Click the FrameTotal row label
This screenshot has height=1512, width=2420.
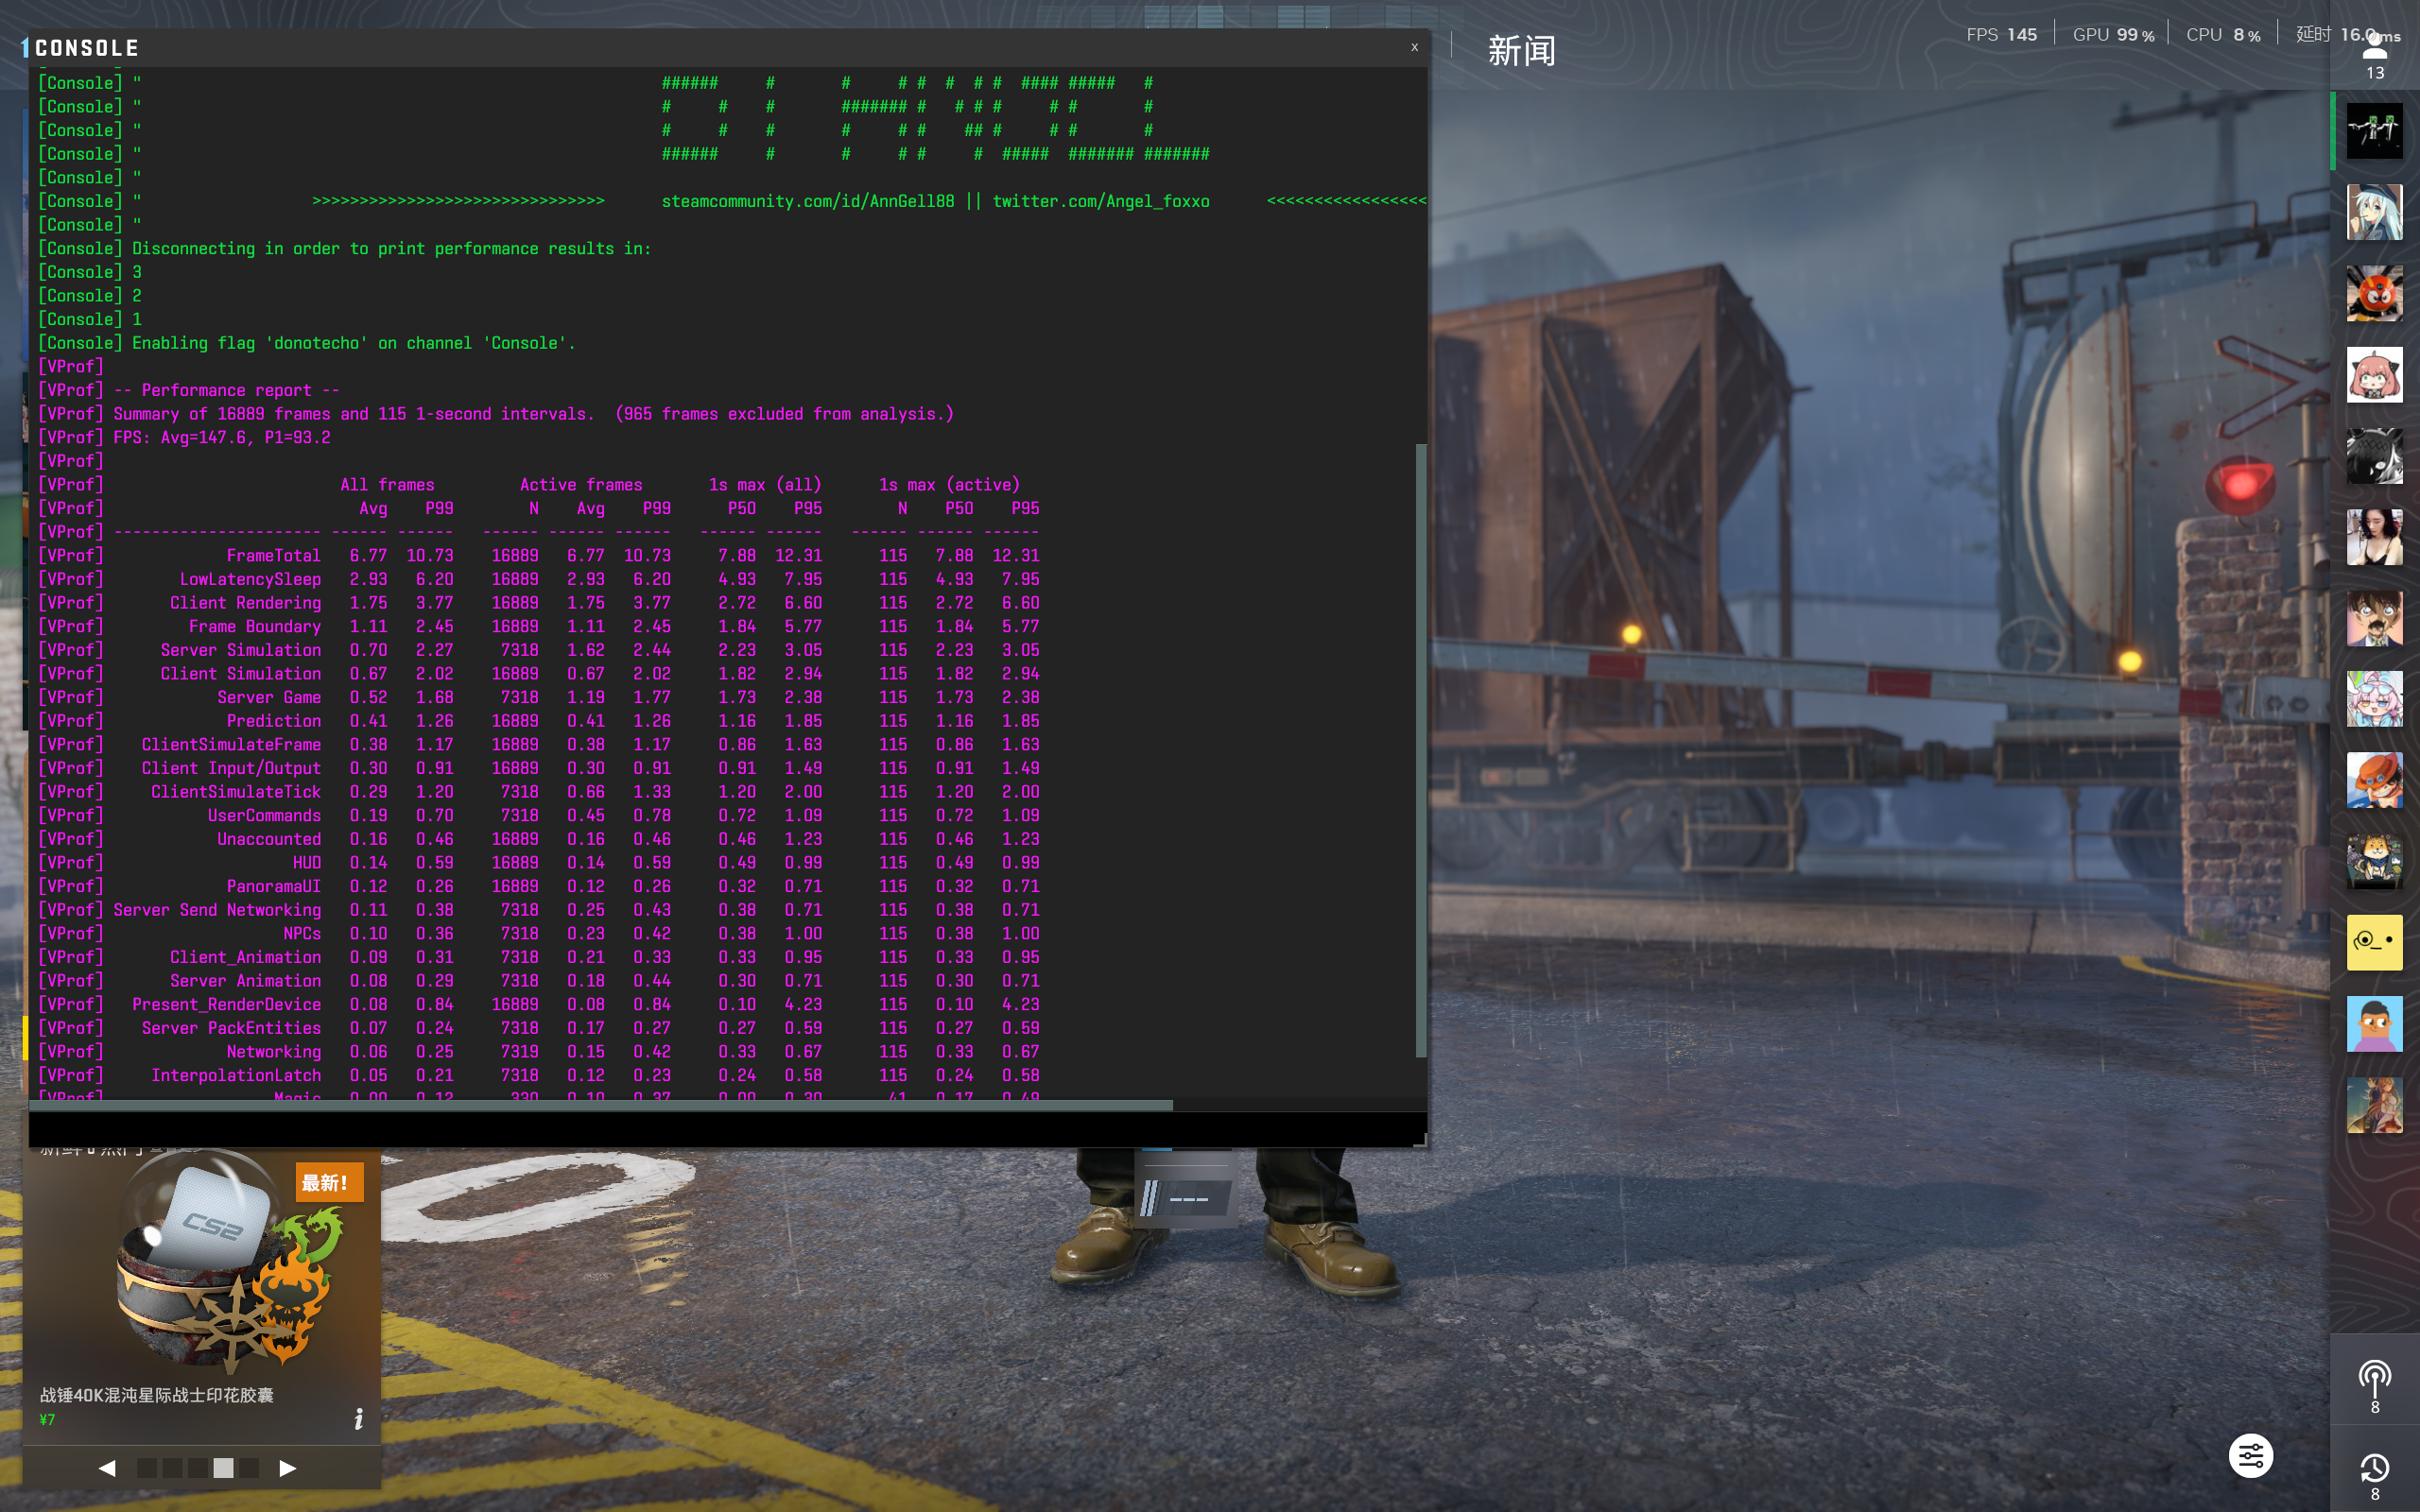273,556
